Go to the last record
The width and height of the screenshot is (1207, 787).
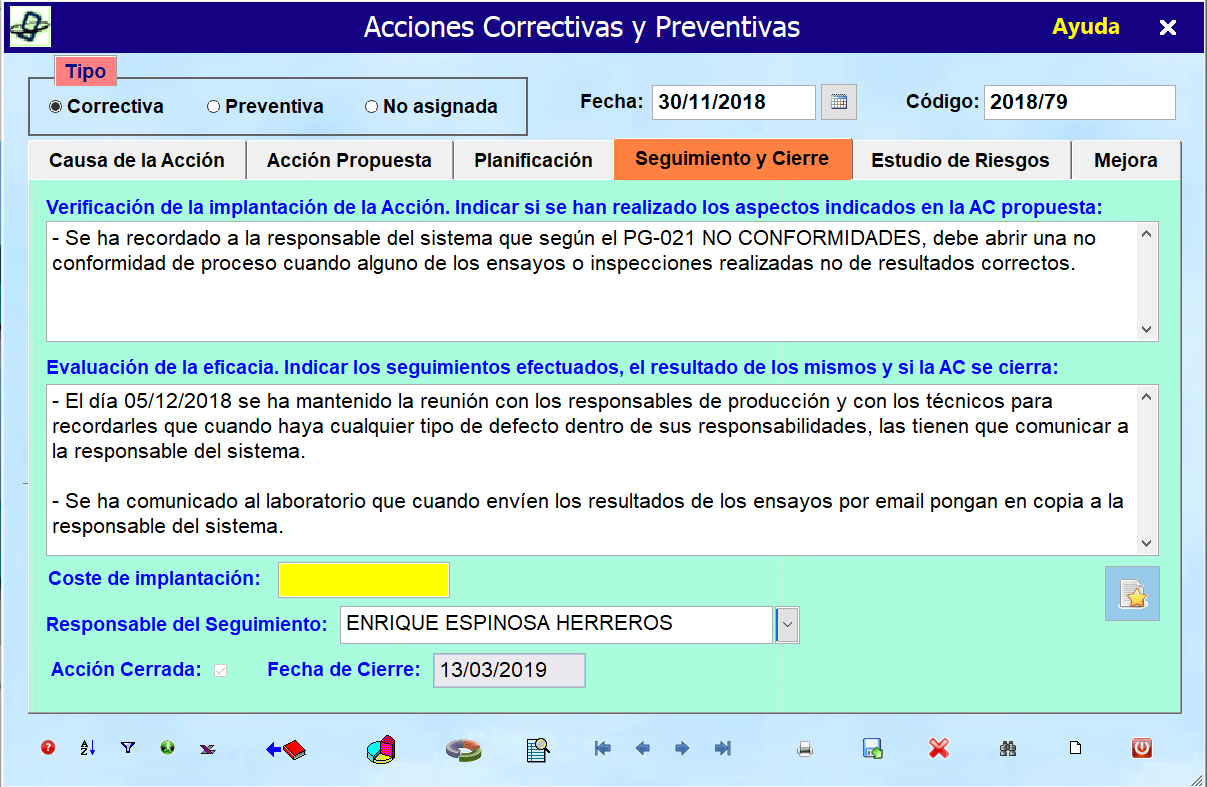click(x=723, y=748)
